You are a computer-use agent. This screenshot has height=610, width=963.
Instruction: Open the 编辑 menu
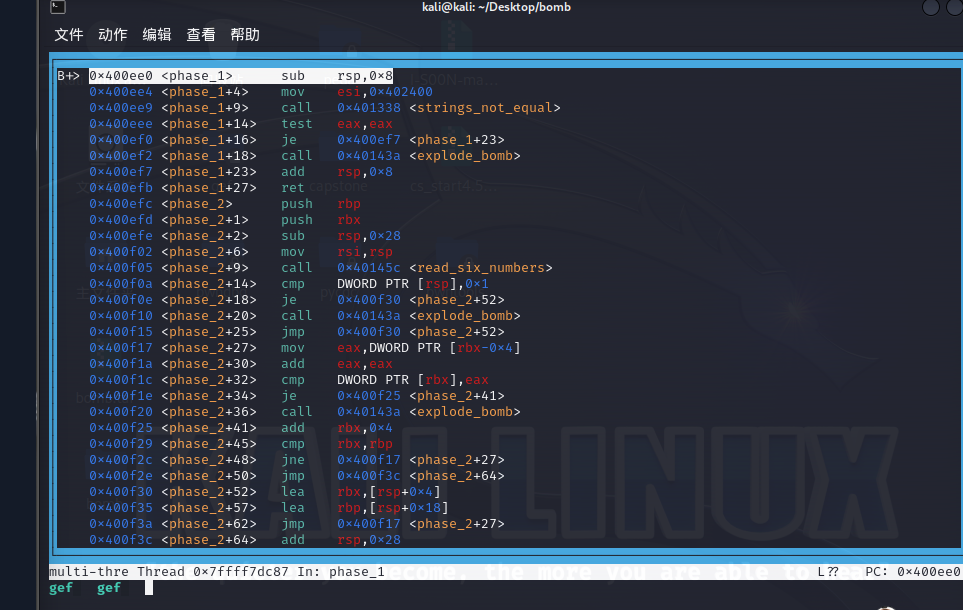157,35
